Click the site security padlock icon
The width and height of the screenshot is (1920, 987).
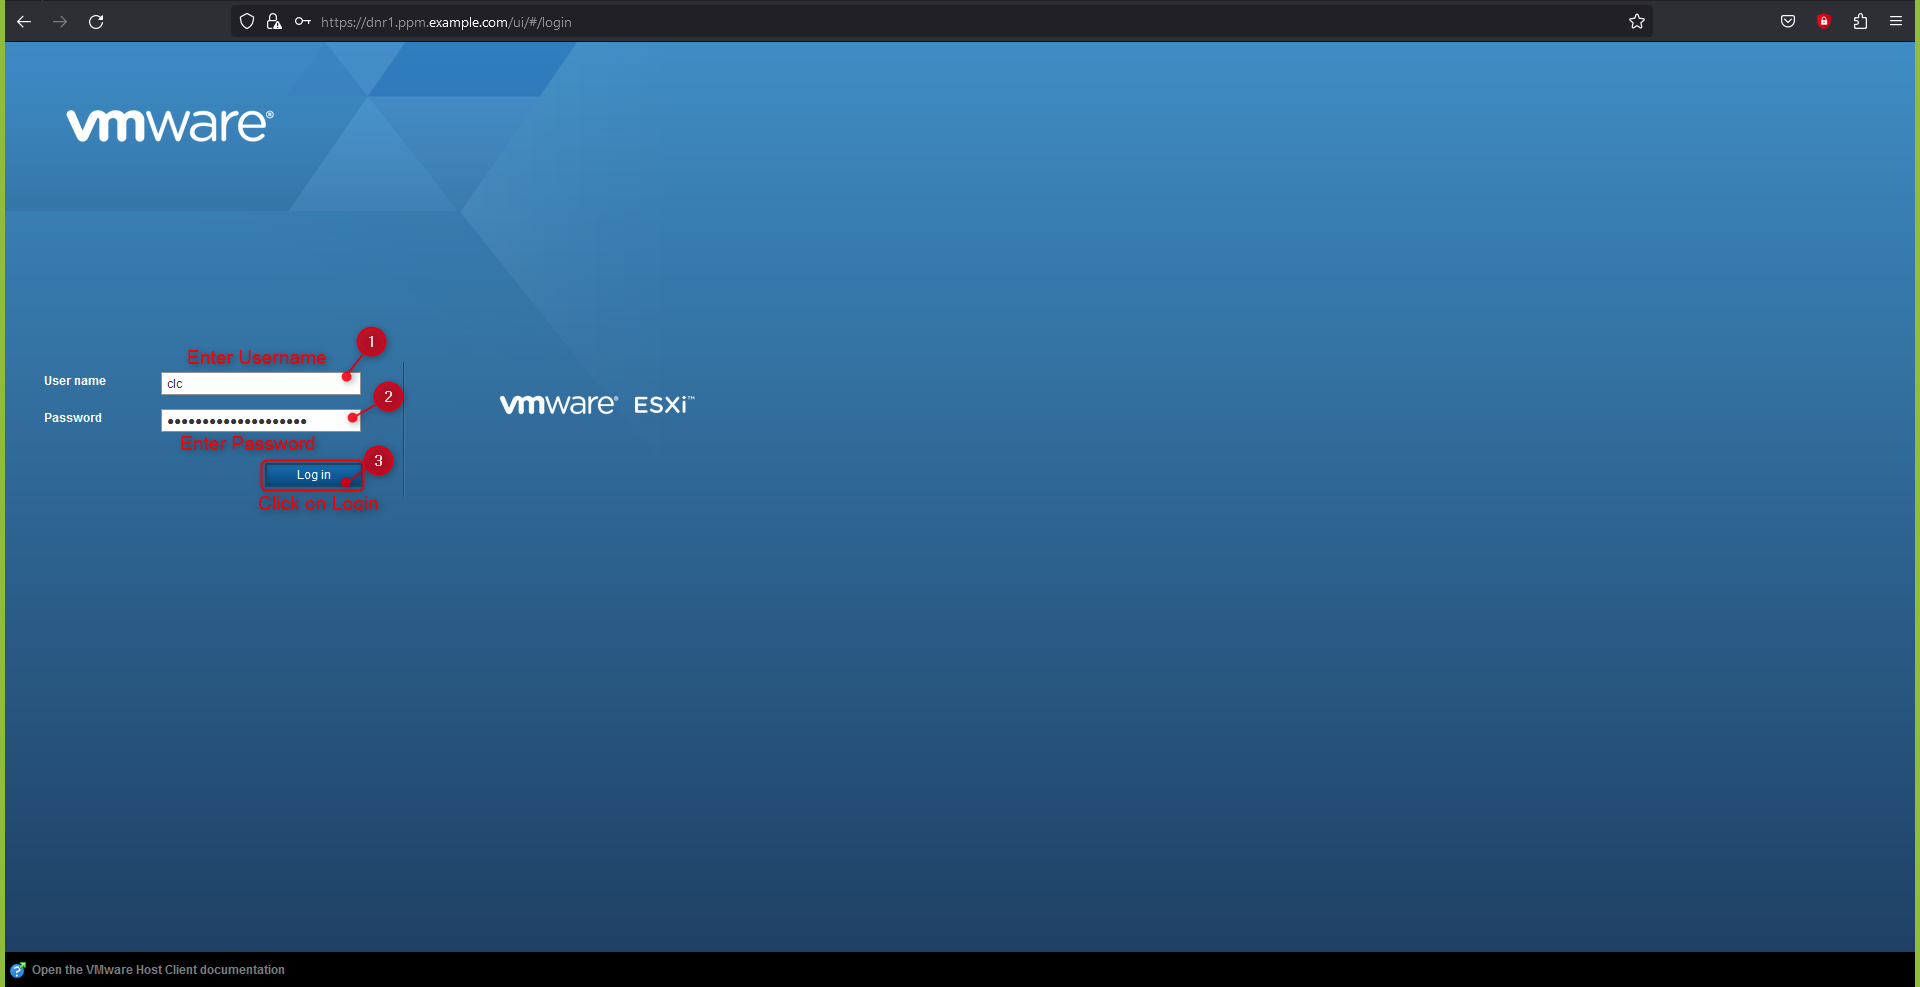[x=274, y=22]
